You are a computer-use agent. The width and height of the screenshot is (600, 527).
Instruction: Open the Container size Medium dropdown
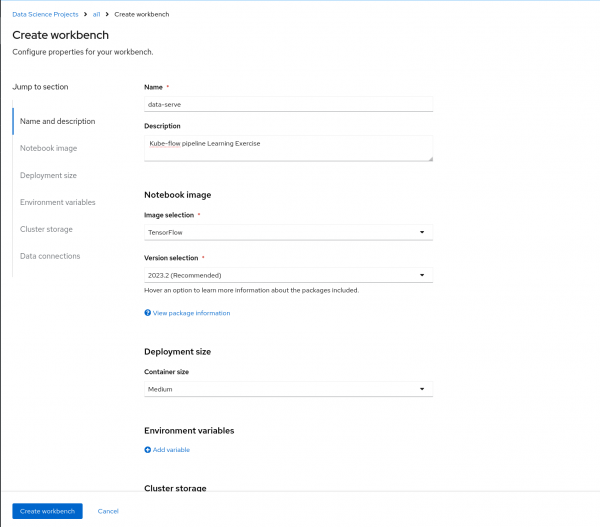[288, 389]
